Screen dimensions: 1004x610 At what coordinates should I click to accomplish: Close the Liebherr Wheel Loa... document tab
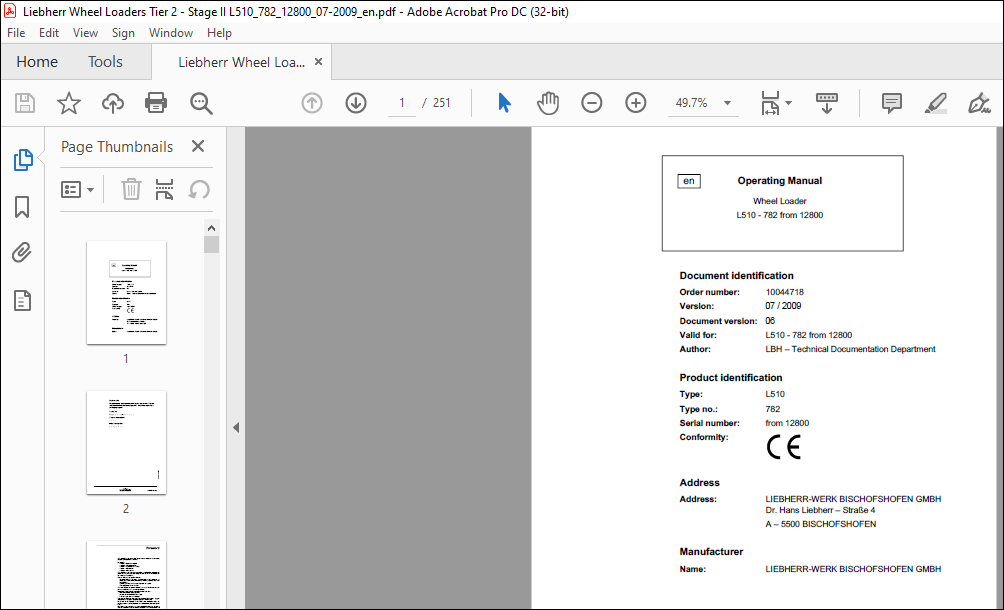[x=318, y=61]
